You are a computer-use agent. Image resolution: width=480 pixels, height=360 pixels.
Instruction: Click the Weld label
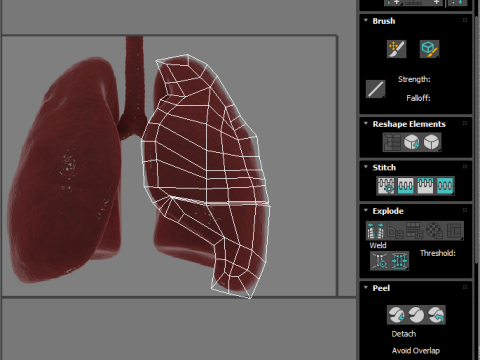click(378, 246)
